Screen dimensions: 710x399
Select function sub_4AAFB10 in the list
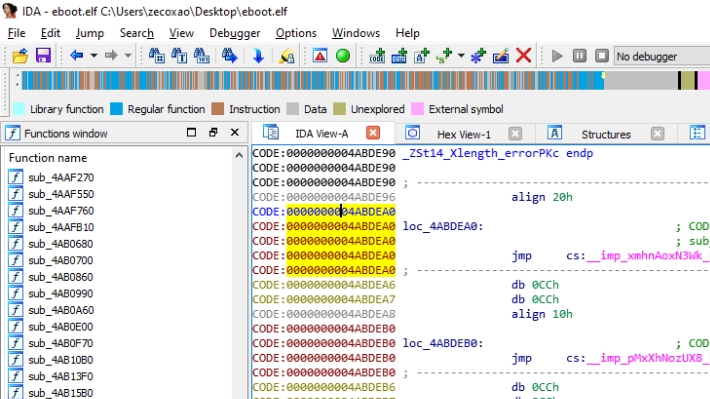pyautogui.click(x=61, y=227)
